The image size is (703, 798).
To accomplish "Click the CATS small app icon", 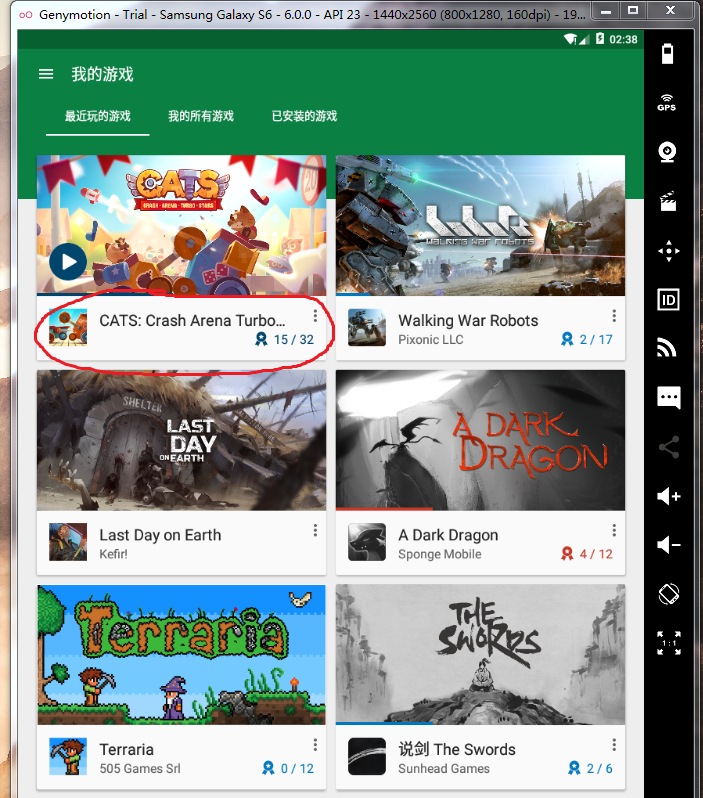I will [68, 327].
